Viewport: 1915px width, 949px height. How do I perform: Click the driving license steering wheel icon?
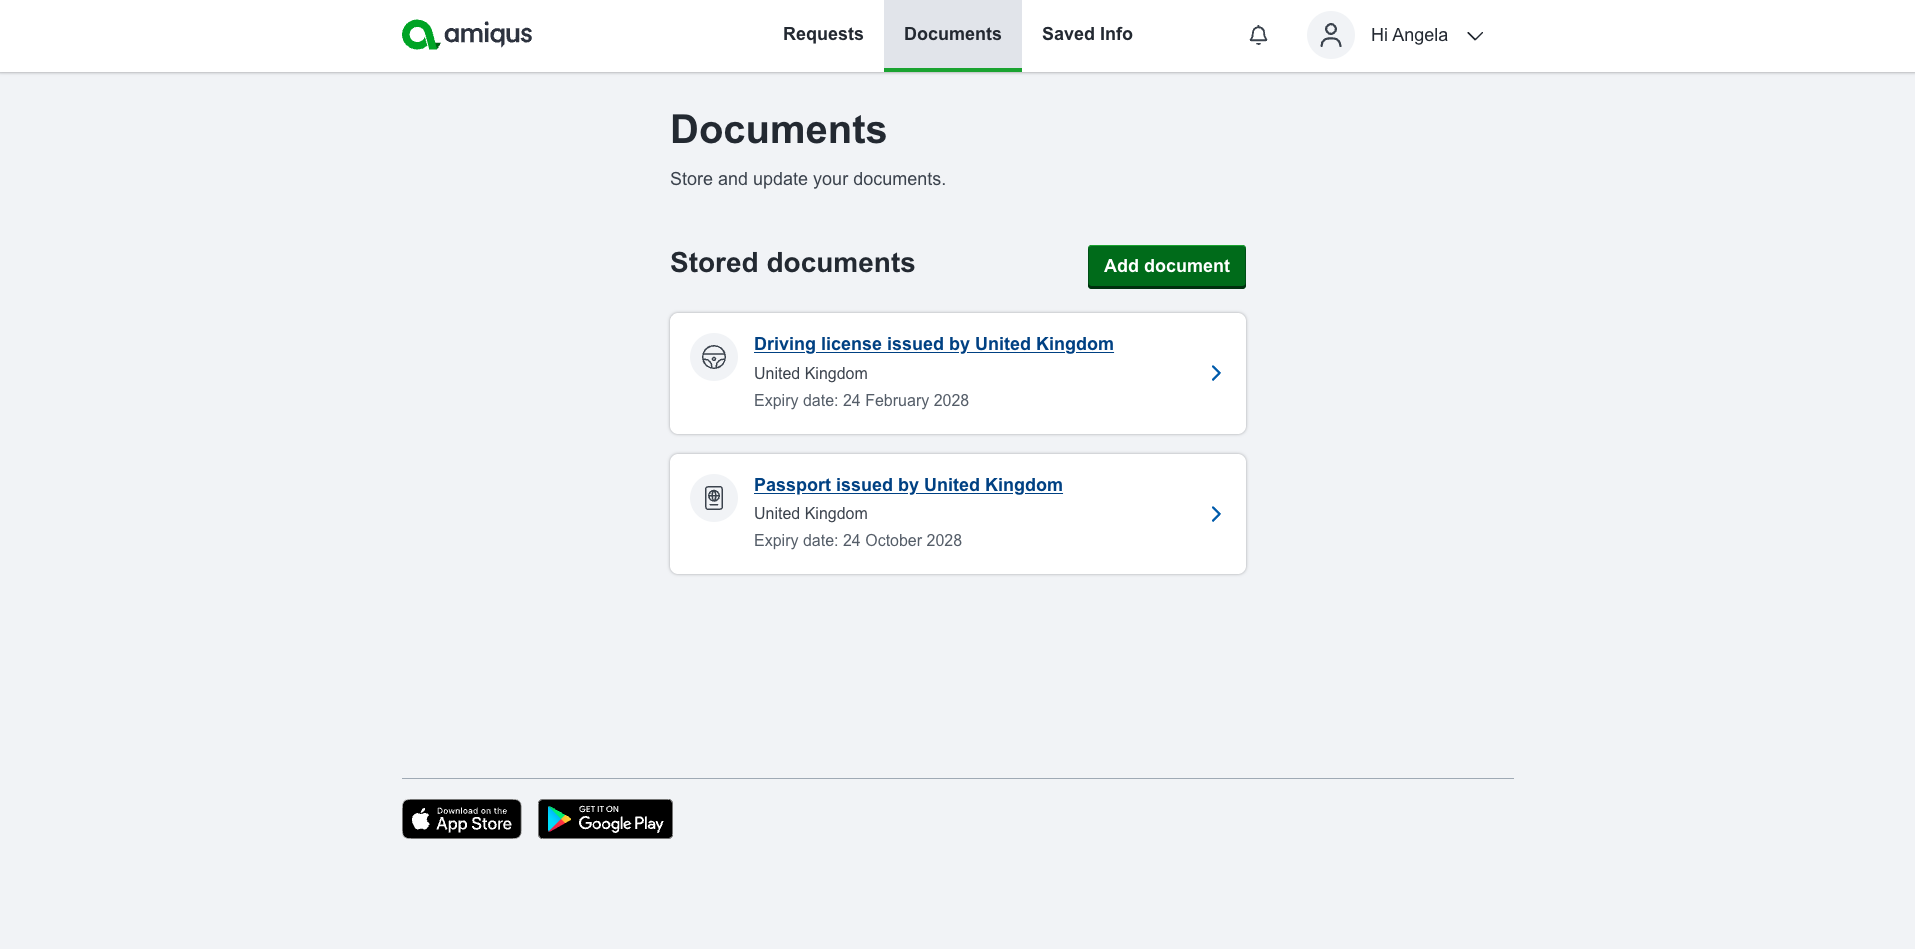pyautogui.click(x=714, y=357)
